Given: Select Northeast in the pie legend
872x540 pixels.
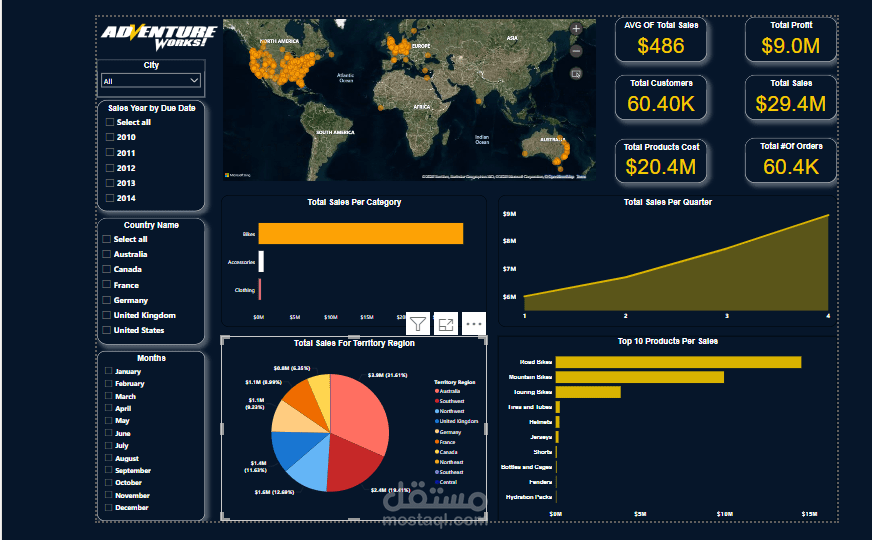Looking at the screenshot, I should pyautogui.click(x=449, y=462).
